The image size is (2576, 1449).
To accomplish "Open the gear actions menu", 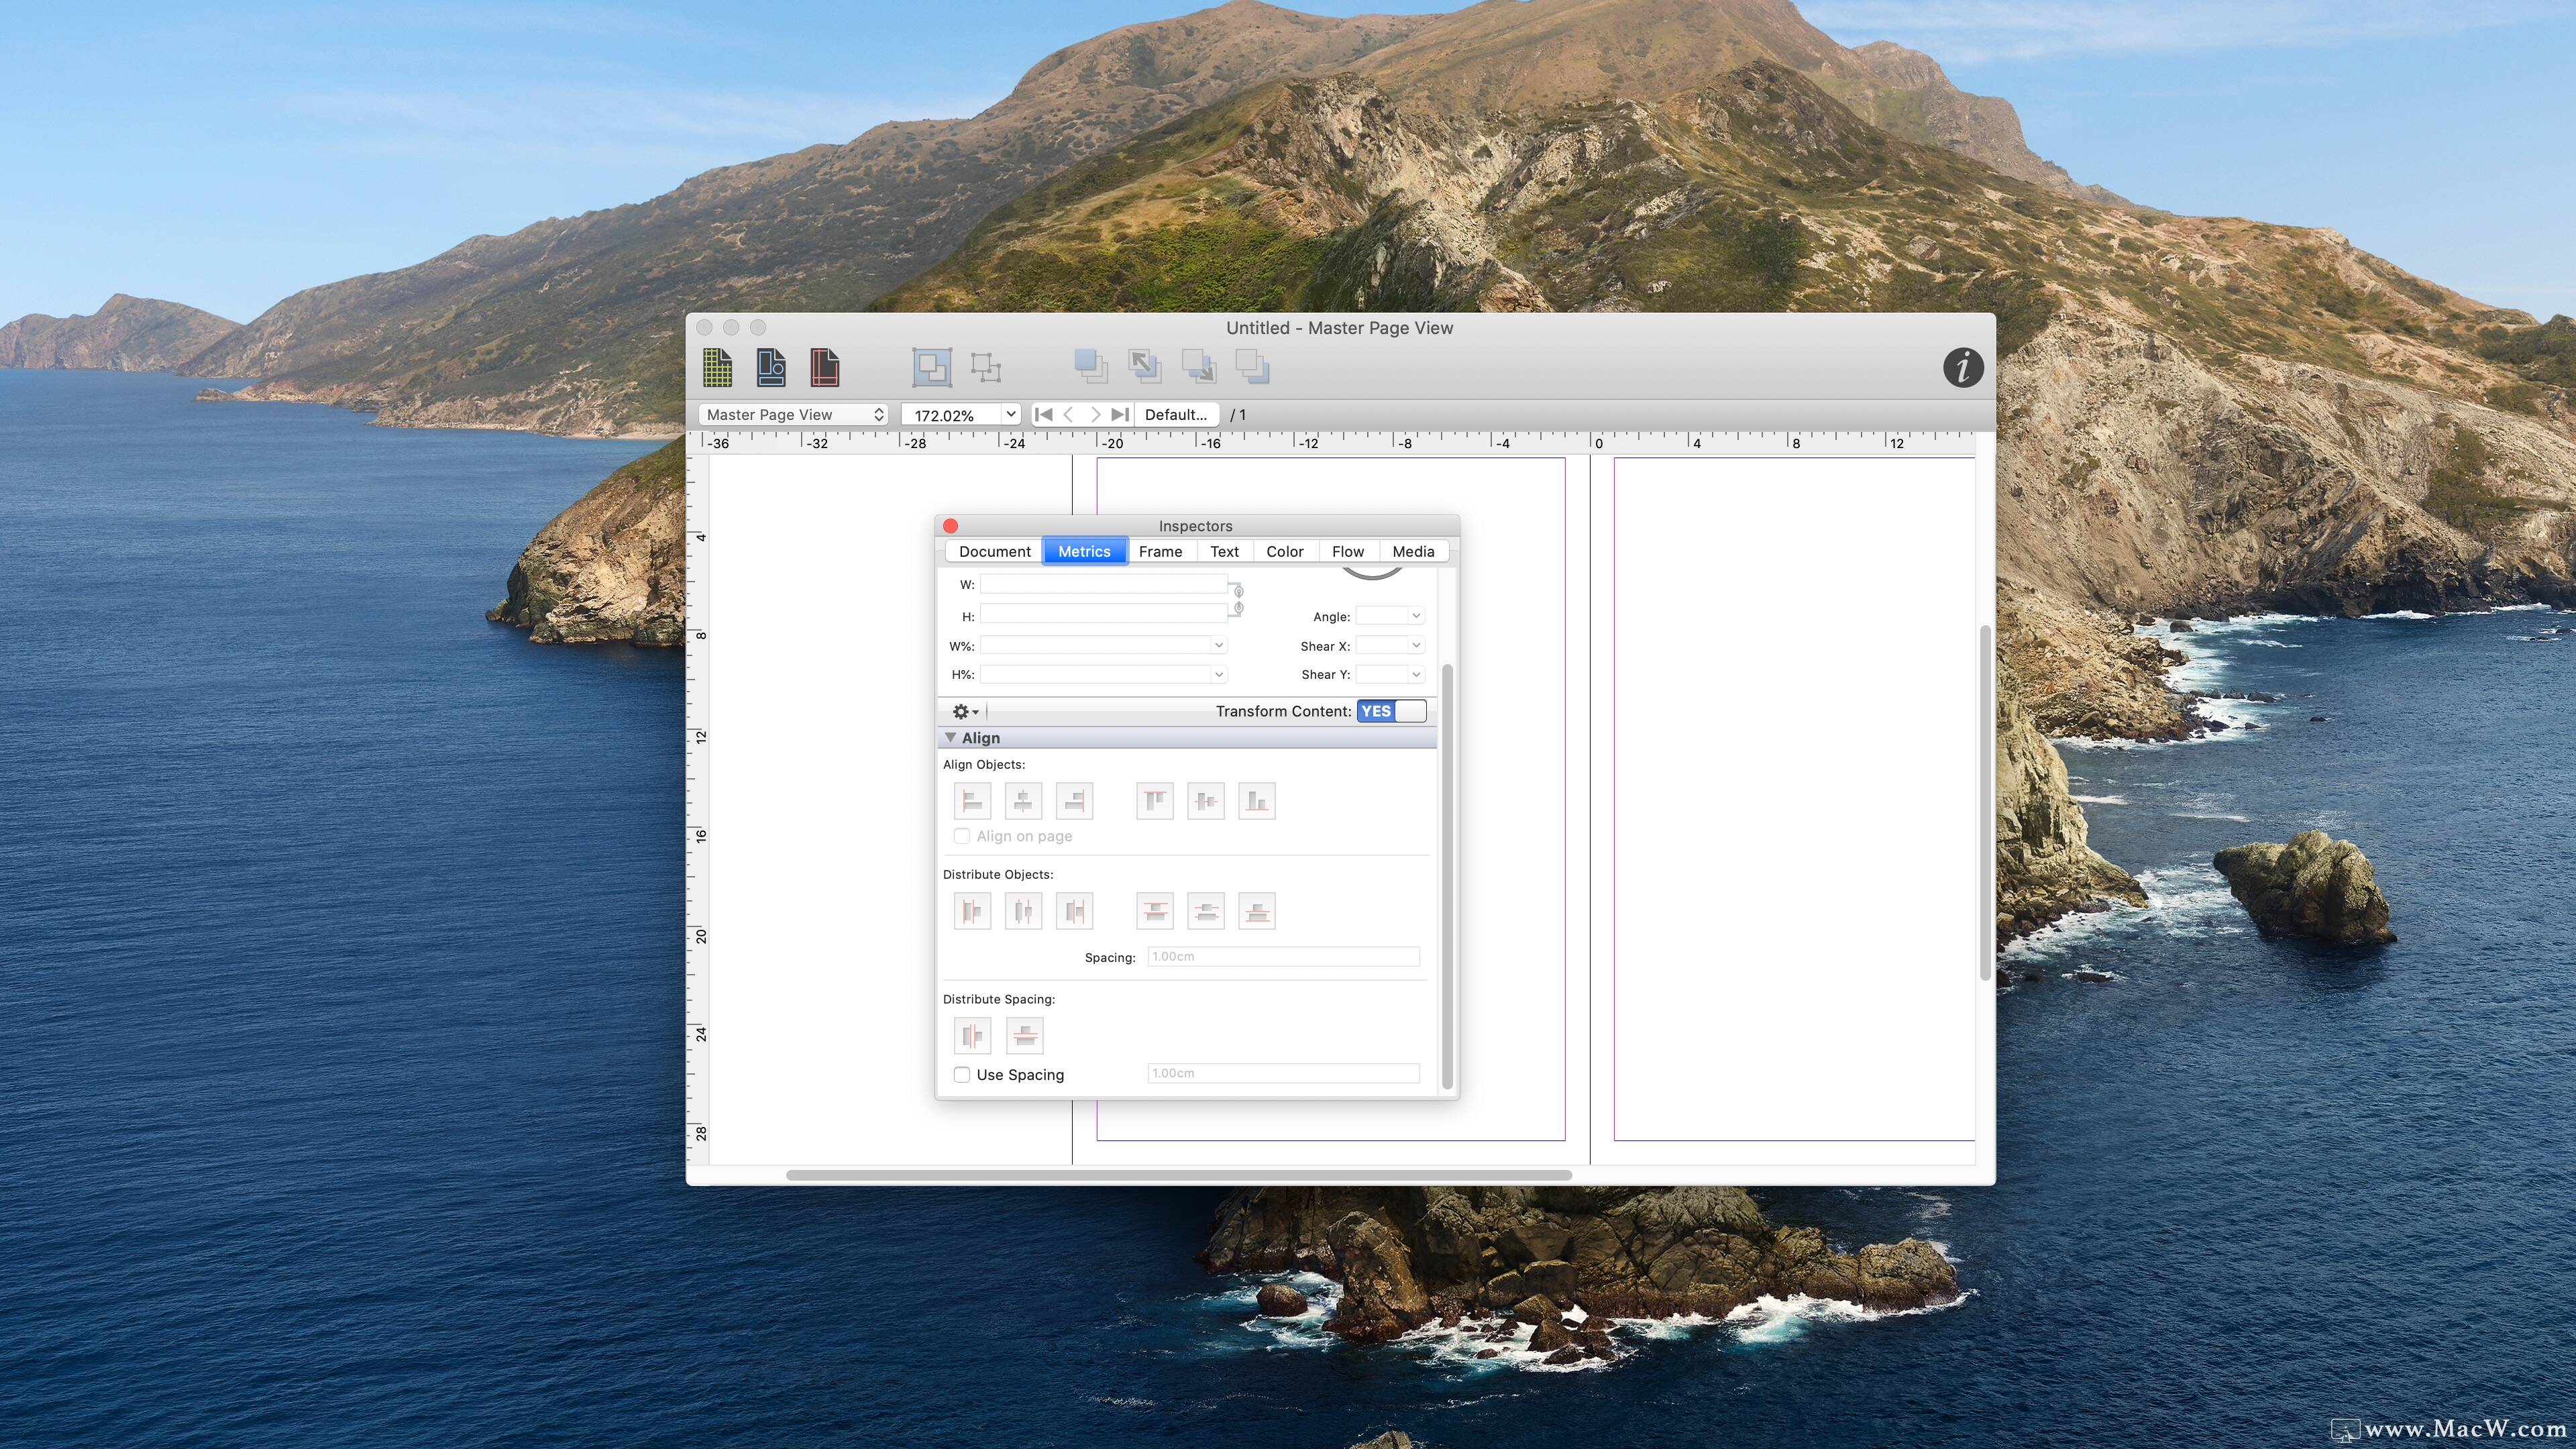I will (965, 711).
